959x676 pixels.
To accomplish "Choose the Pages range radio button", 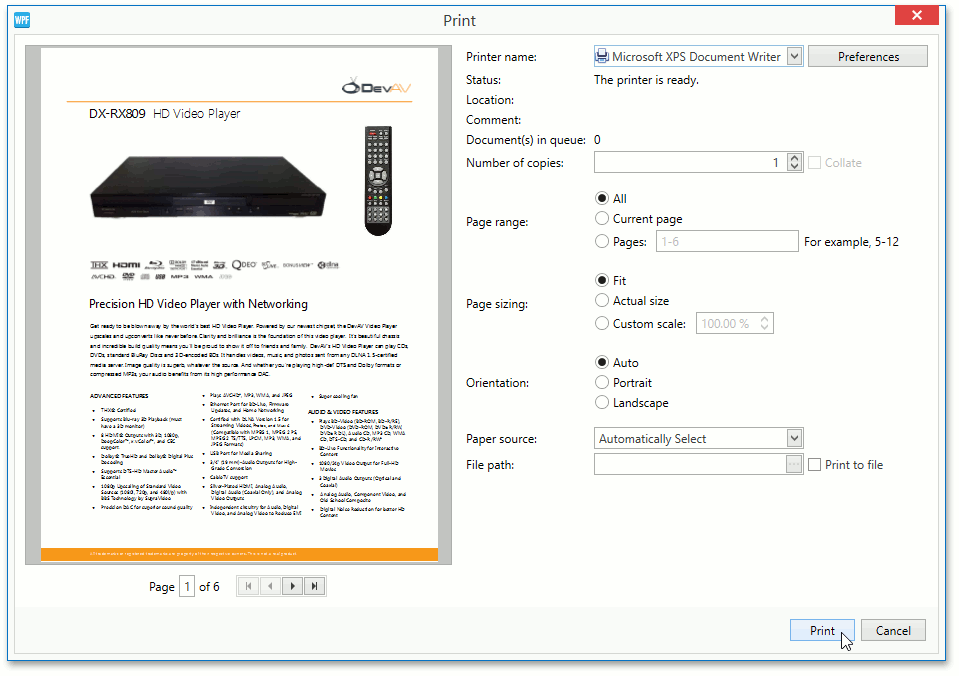I will [602, 242].
